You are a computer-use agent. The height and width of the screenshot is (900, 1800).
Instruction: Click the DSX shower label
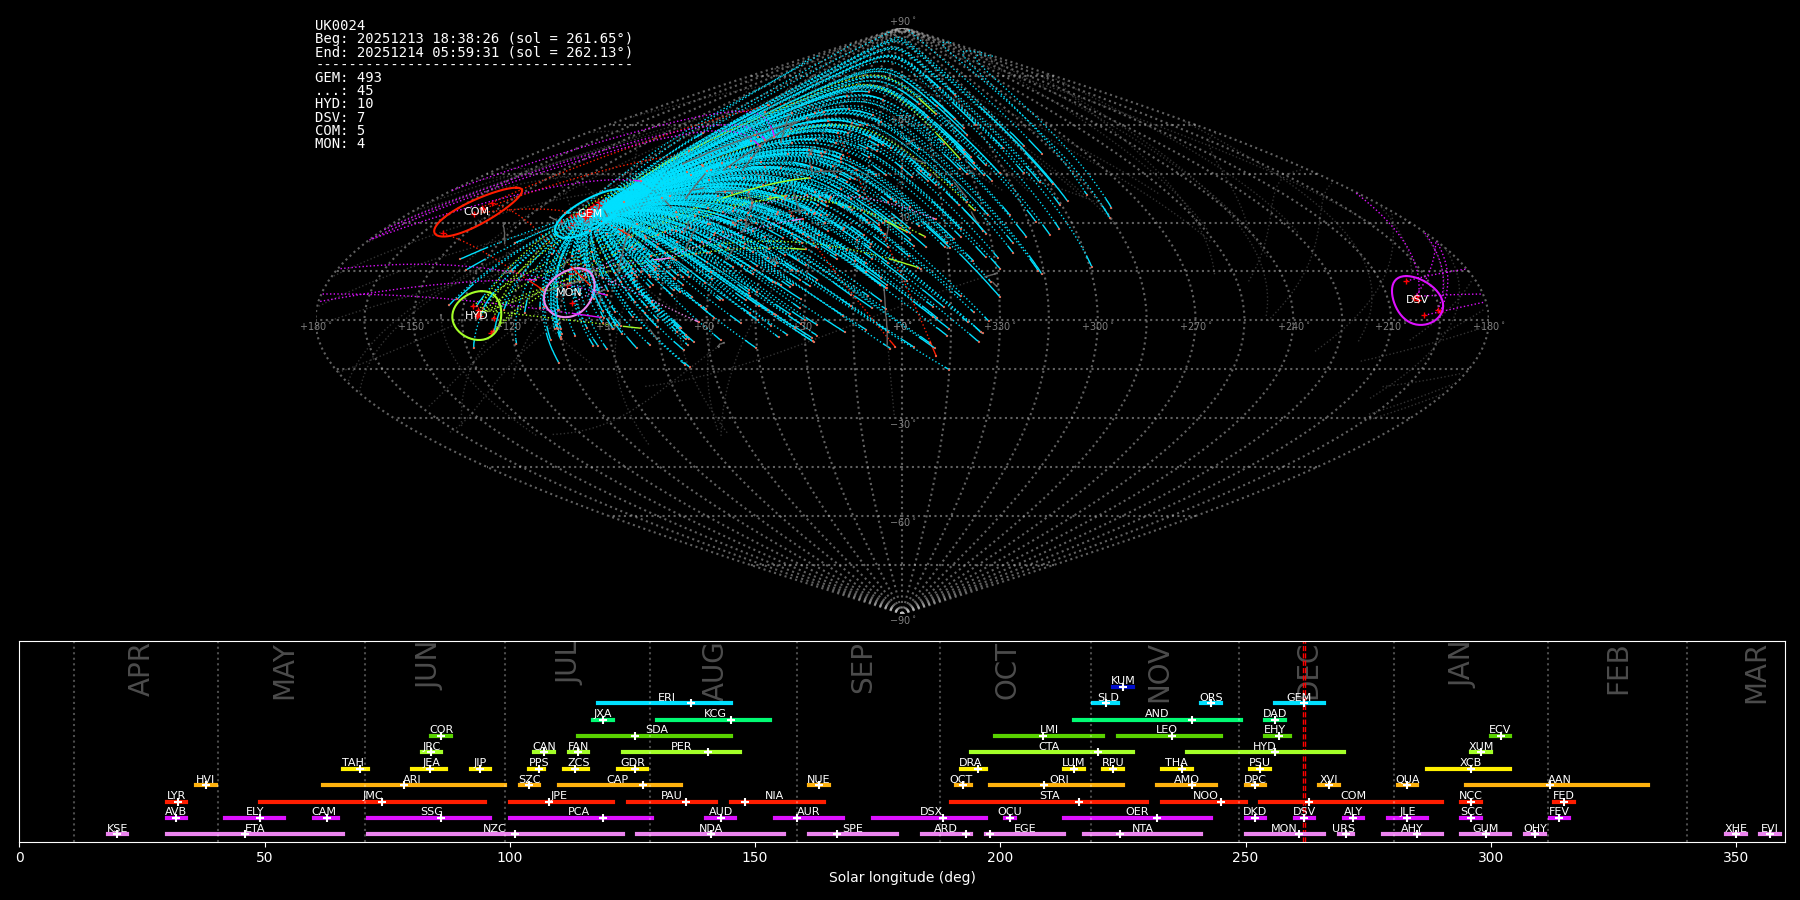931,812
